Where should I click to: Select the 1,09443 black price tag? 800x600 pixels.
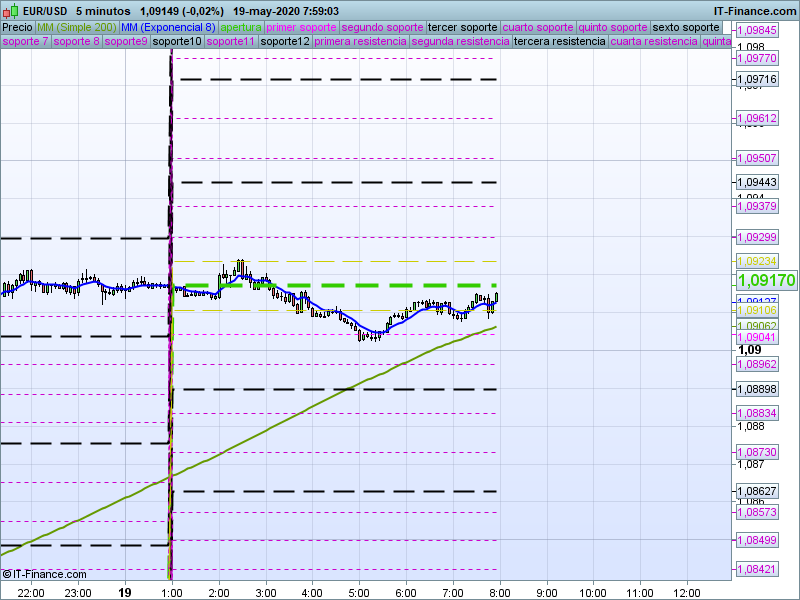tap(757, 182)
